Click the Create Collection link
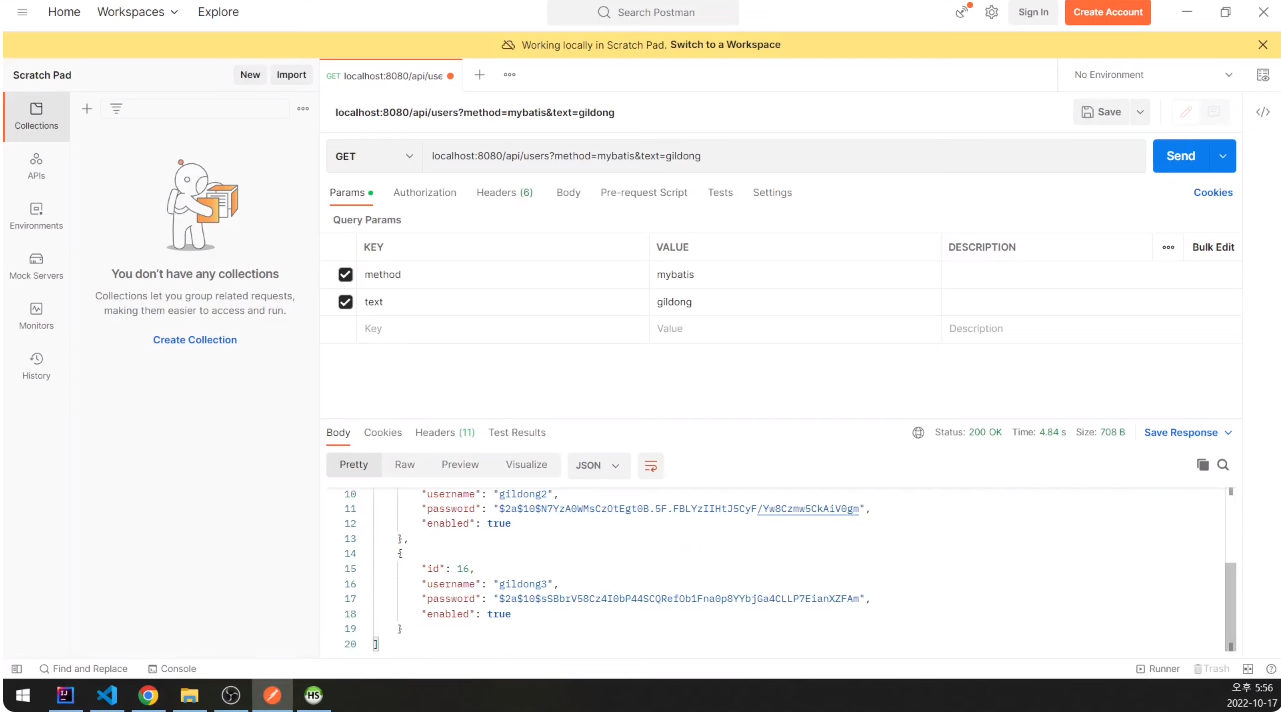The image size is (1281, 713). coord(195,340)
